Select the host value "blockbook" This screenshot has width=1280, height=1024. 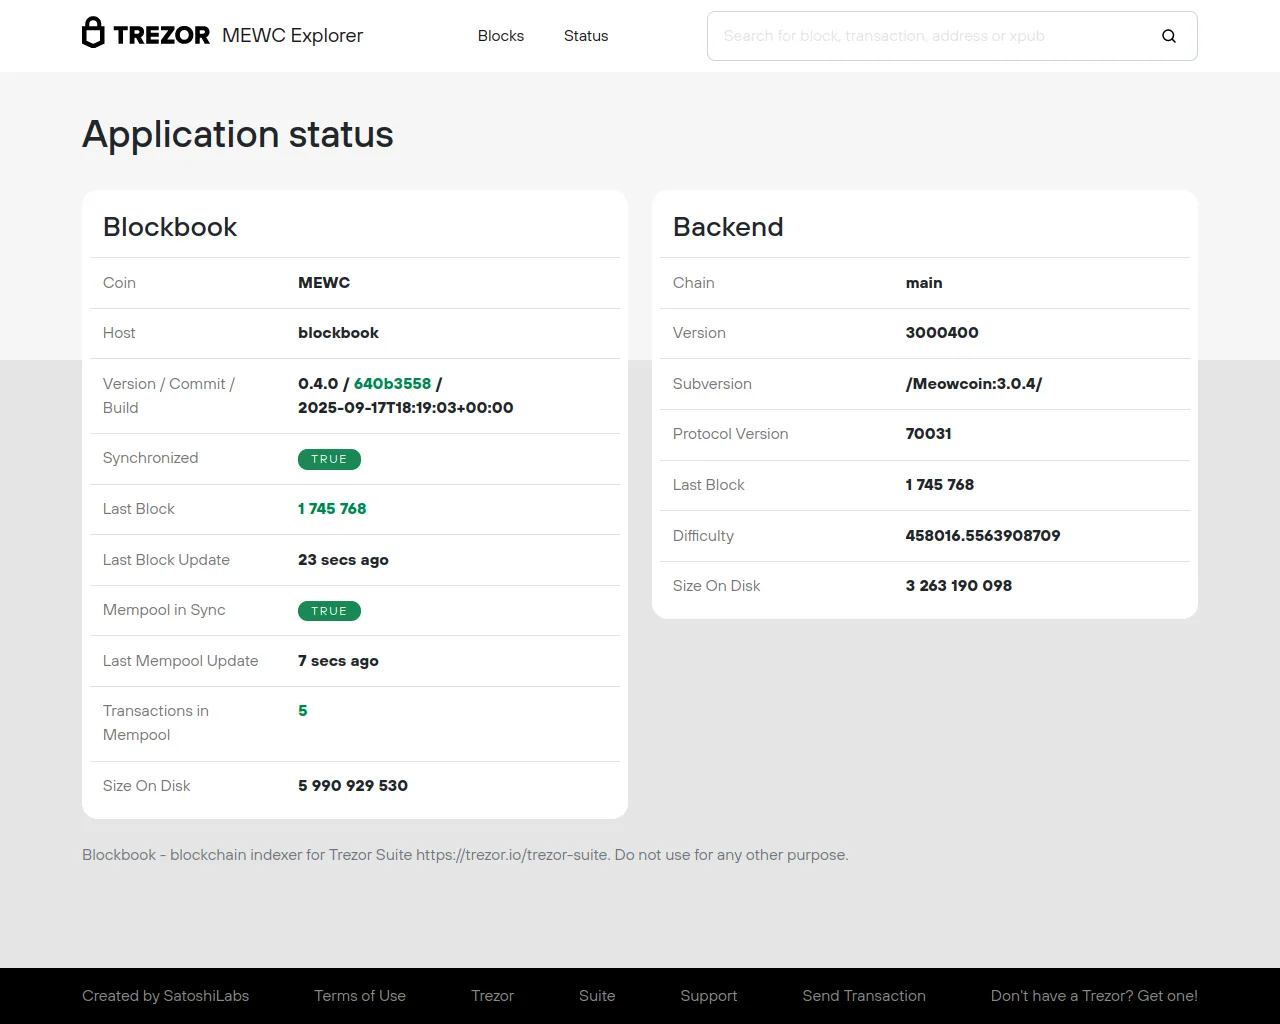[x=338, y=333]
